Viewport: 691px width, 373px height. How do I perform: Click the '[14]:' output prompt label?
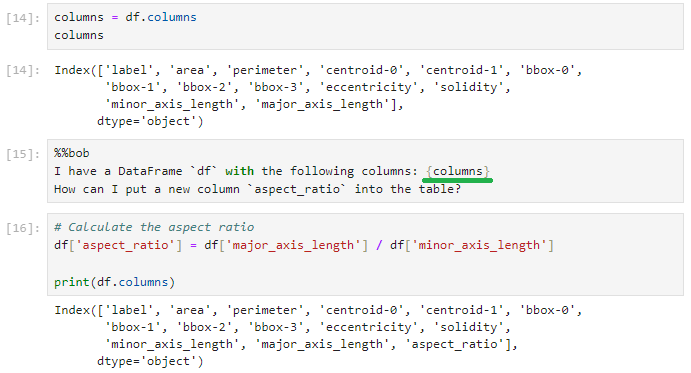click(23, 71)
